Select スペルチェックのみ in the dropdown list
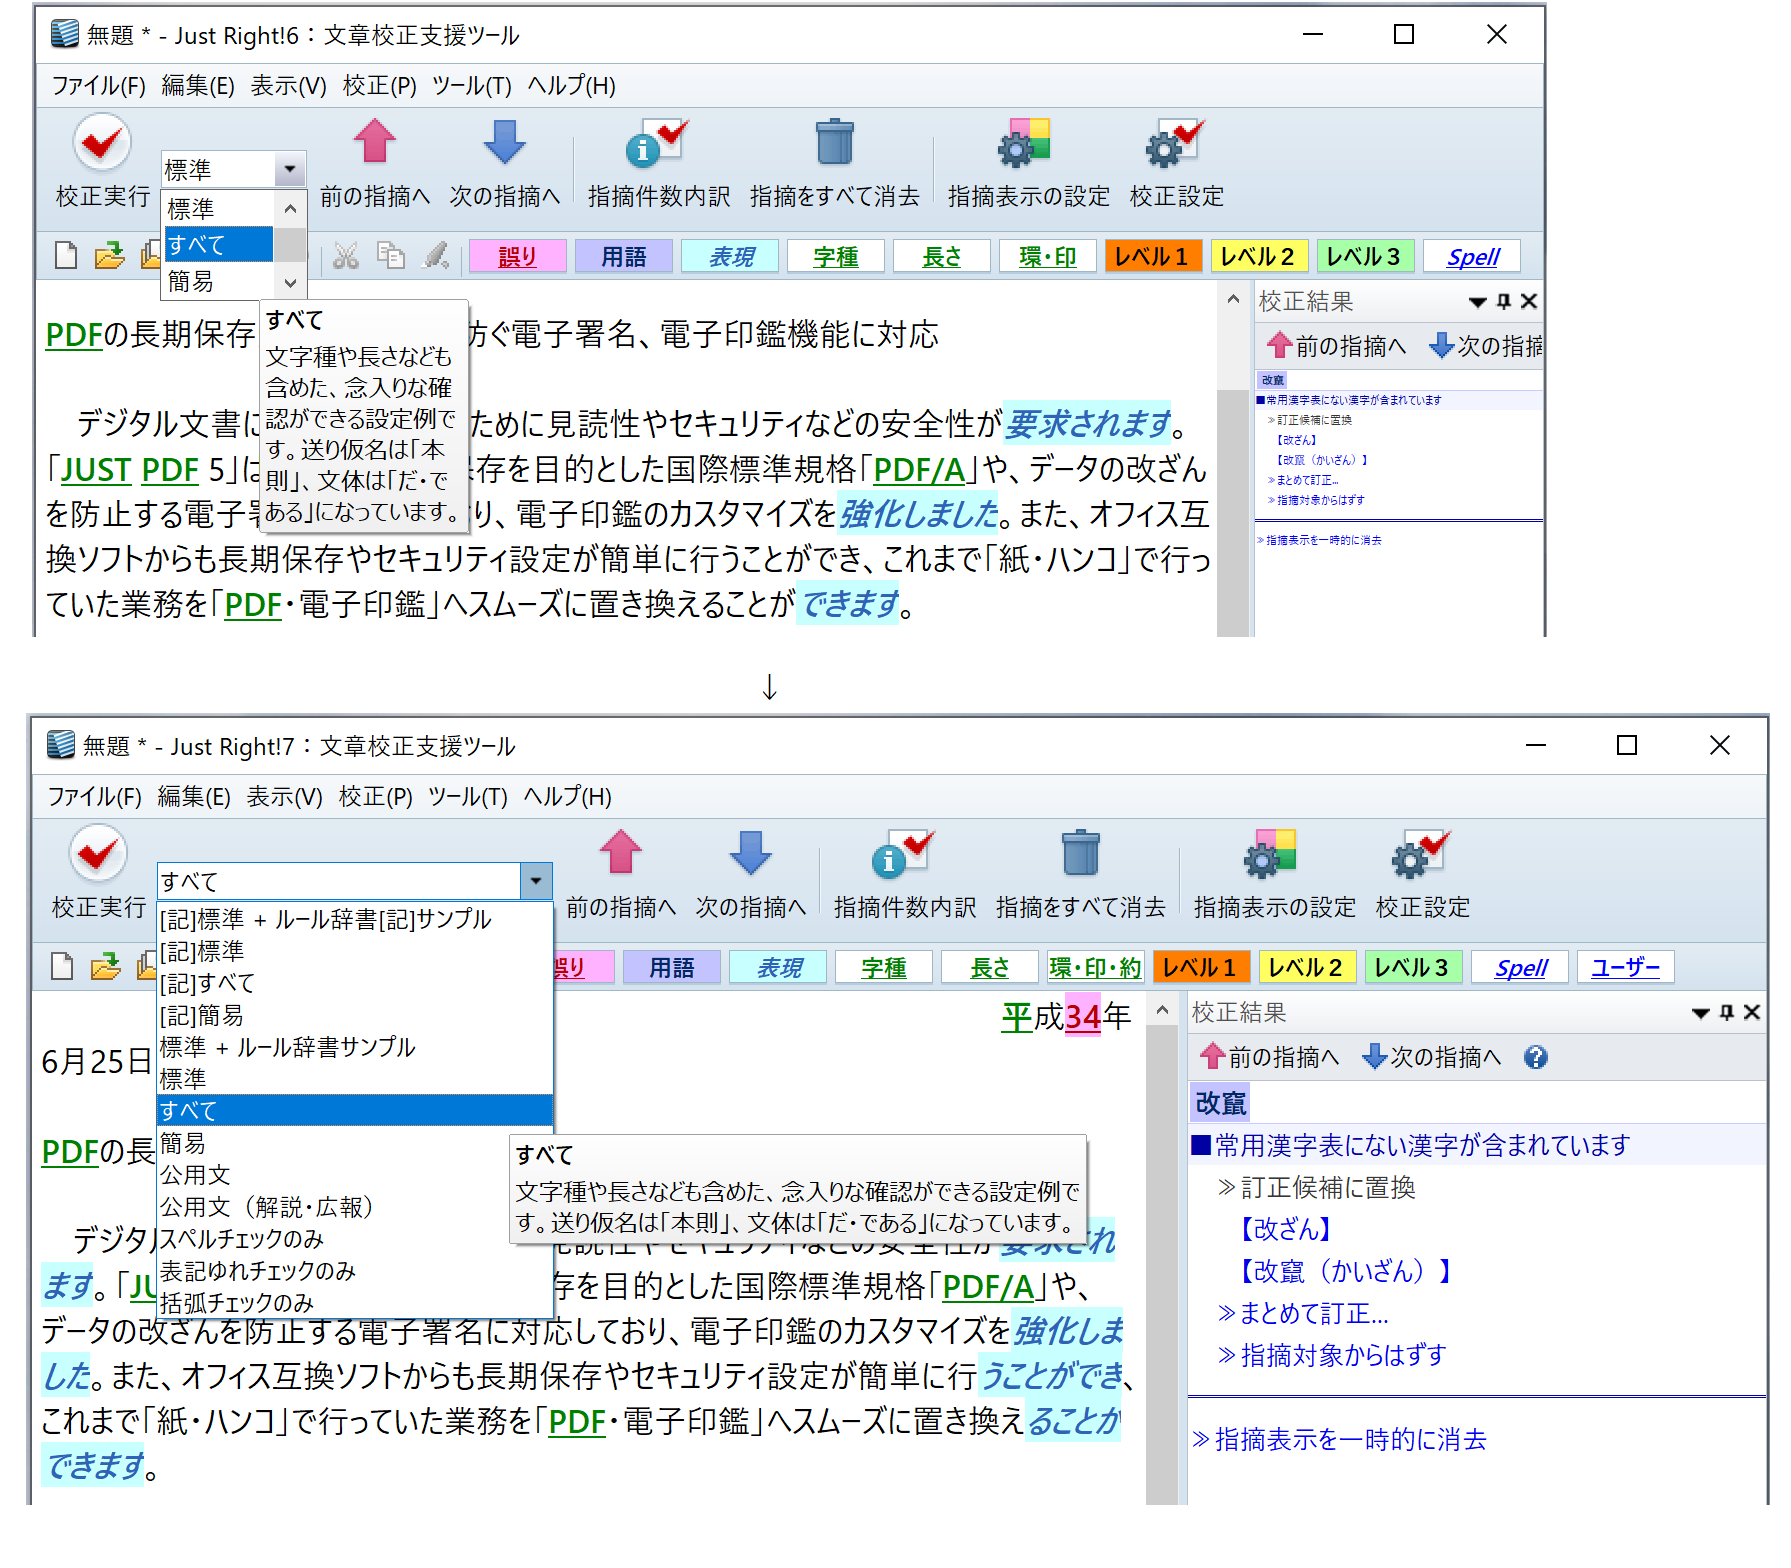The width and height of the screenshot is (1791, 1568). 354,1239
